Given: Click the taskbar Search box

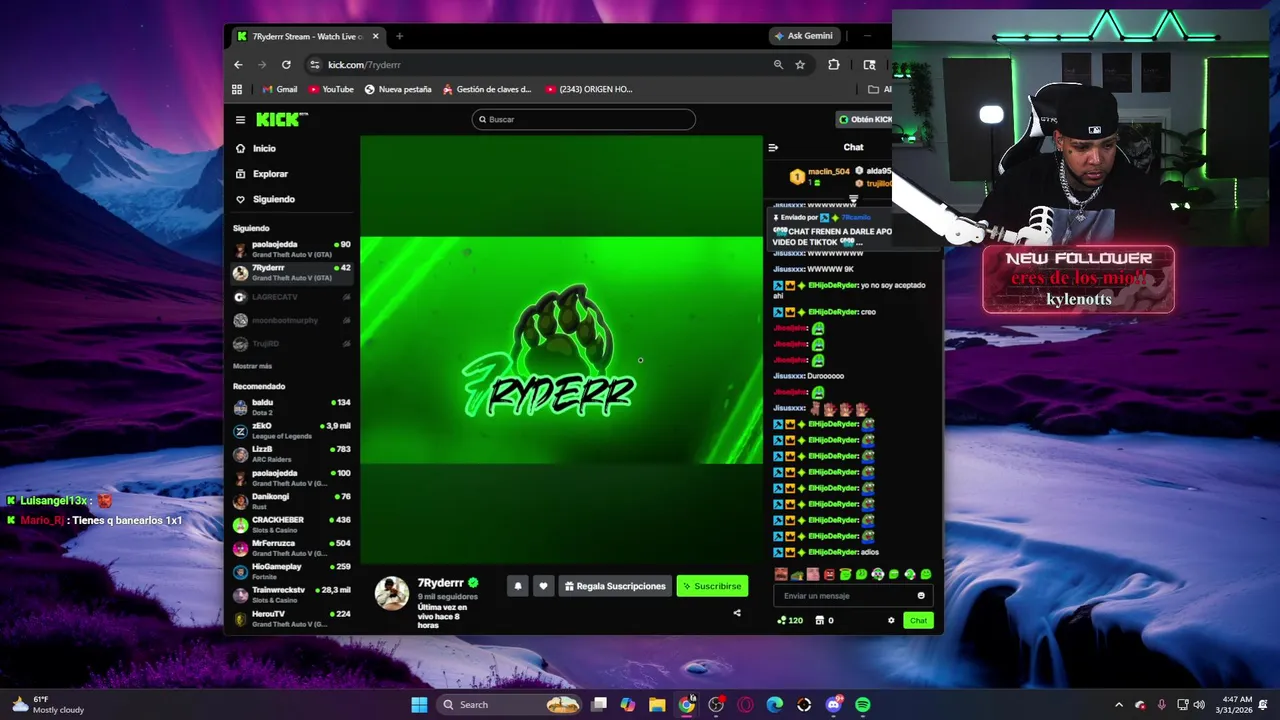Looking at the screenshot, I should pyautogui.click(x=511, y=705).
